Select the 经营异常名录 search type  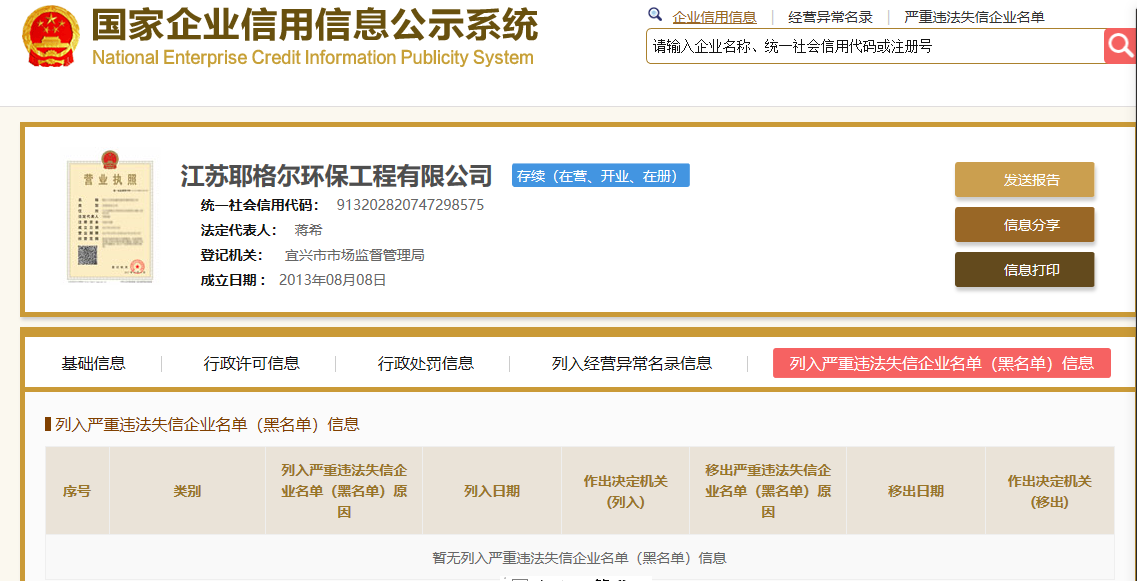point(830,17)
